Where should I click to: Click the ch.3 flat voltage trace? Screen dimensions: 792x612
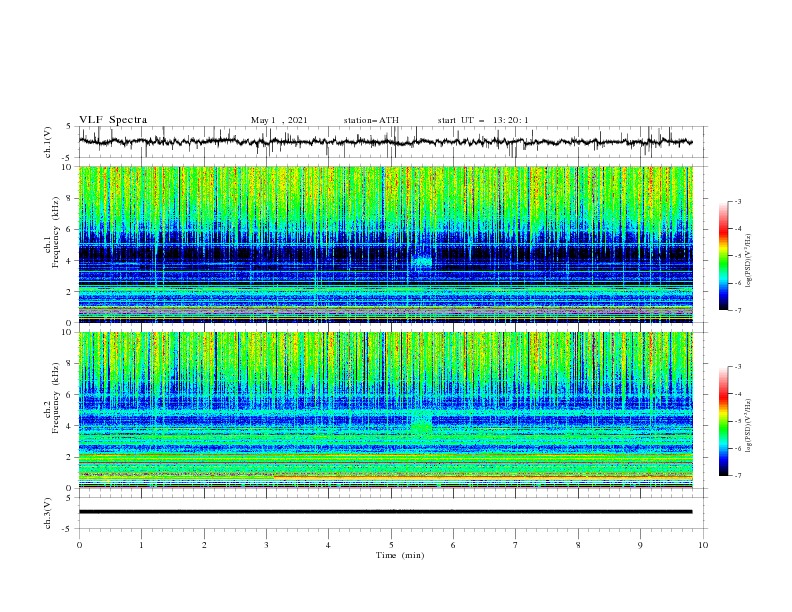pyautogui.click(x=385, y=512)
